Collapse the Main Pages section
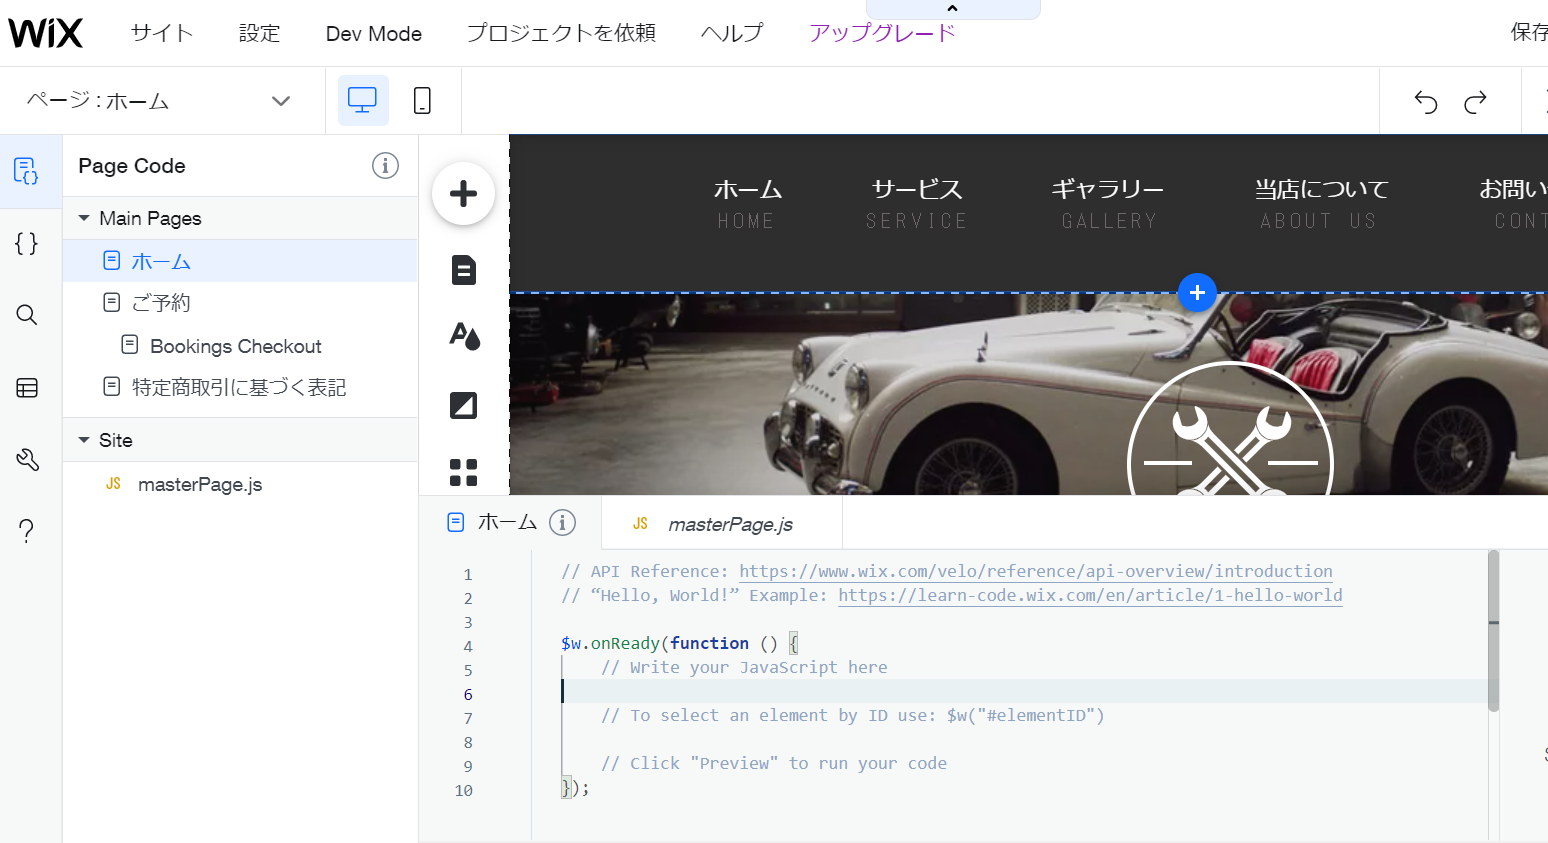This screenshot has height=843, width=1548. [x=84, y=218]
